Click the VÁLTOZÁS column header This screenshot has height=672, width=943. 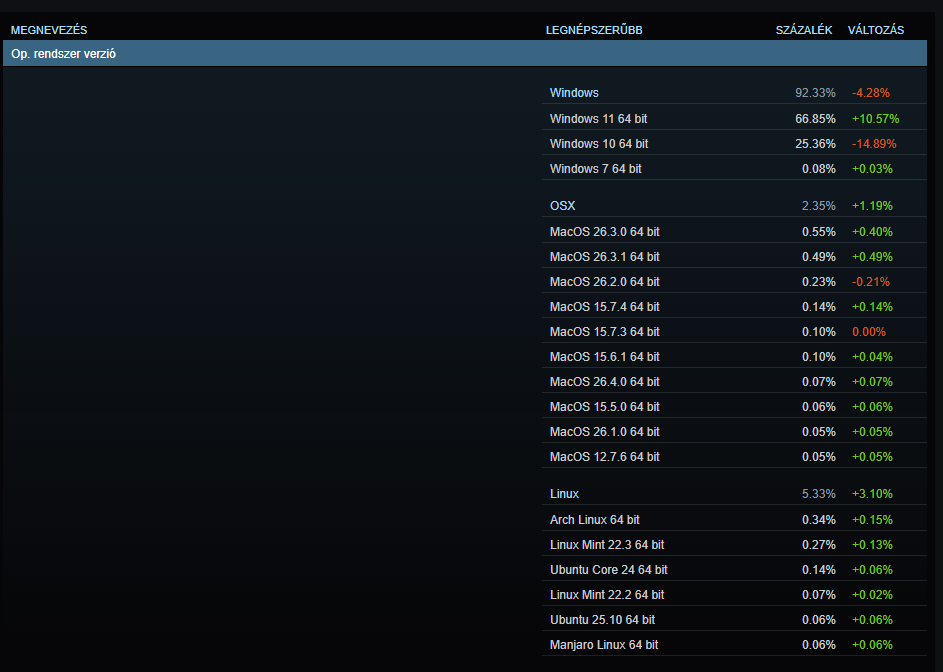(875, 30)
